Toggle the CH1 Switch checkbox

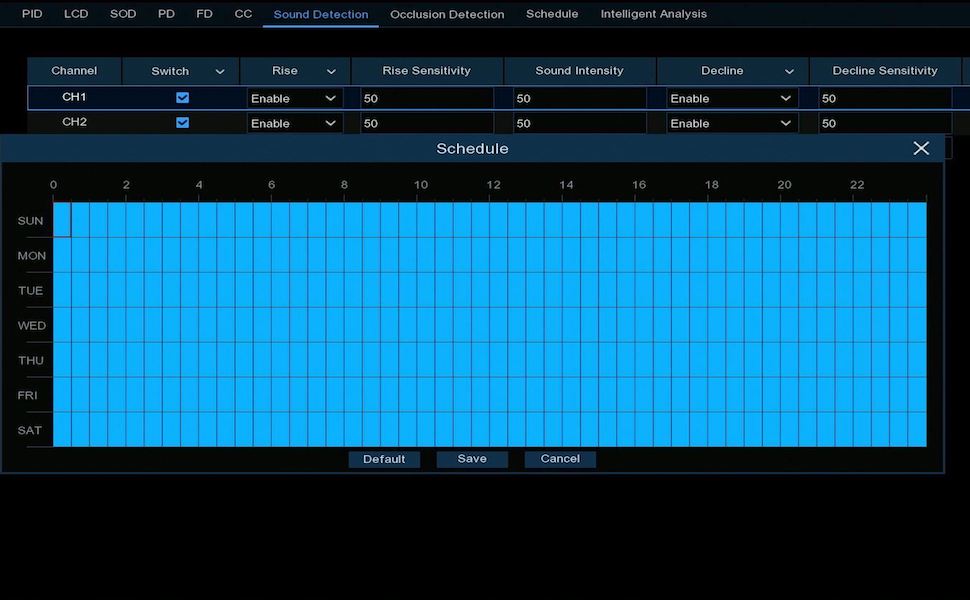182,98
